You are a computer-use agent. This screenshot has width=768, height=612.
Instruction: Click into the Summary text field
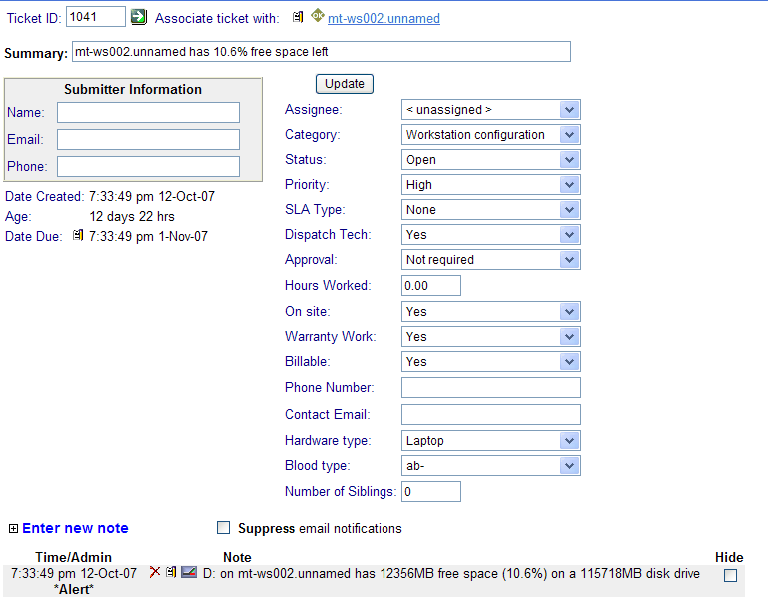320,52
